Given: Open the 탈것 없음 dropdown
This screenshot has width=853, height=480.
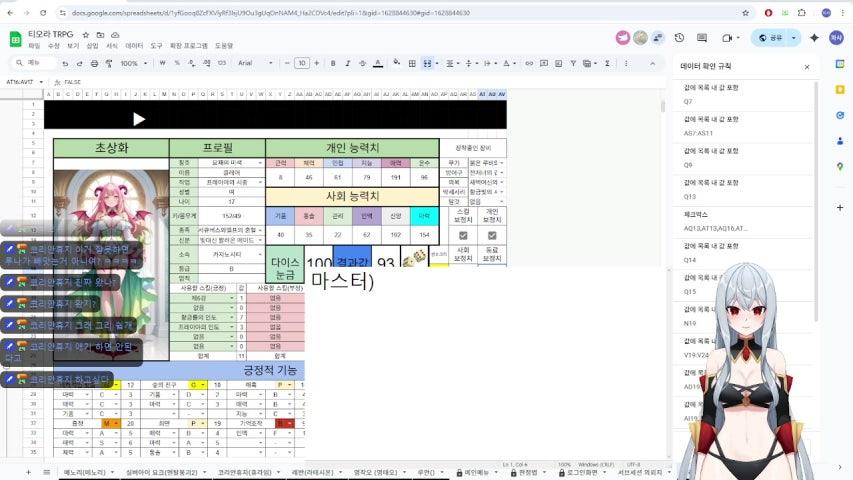Looking at the screenshot, I should click(x=502, y=201).
